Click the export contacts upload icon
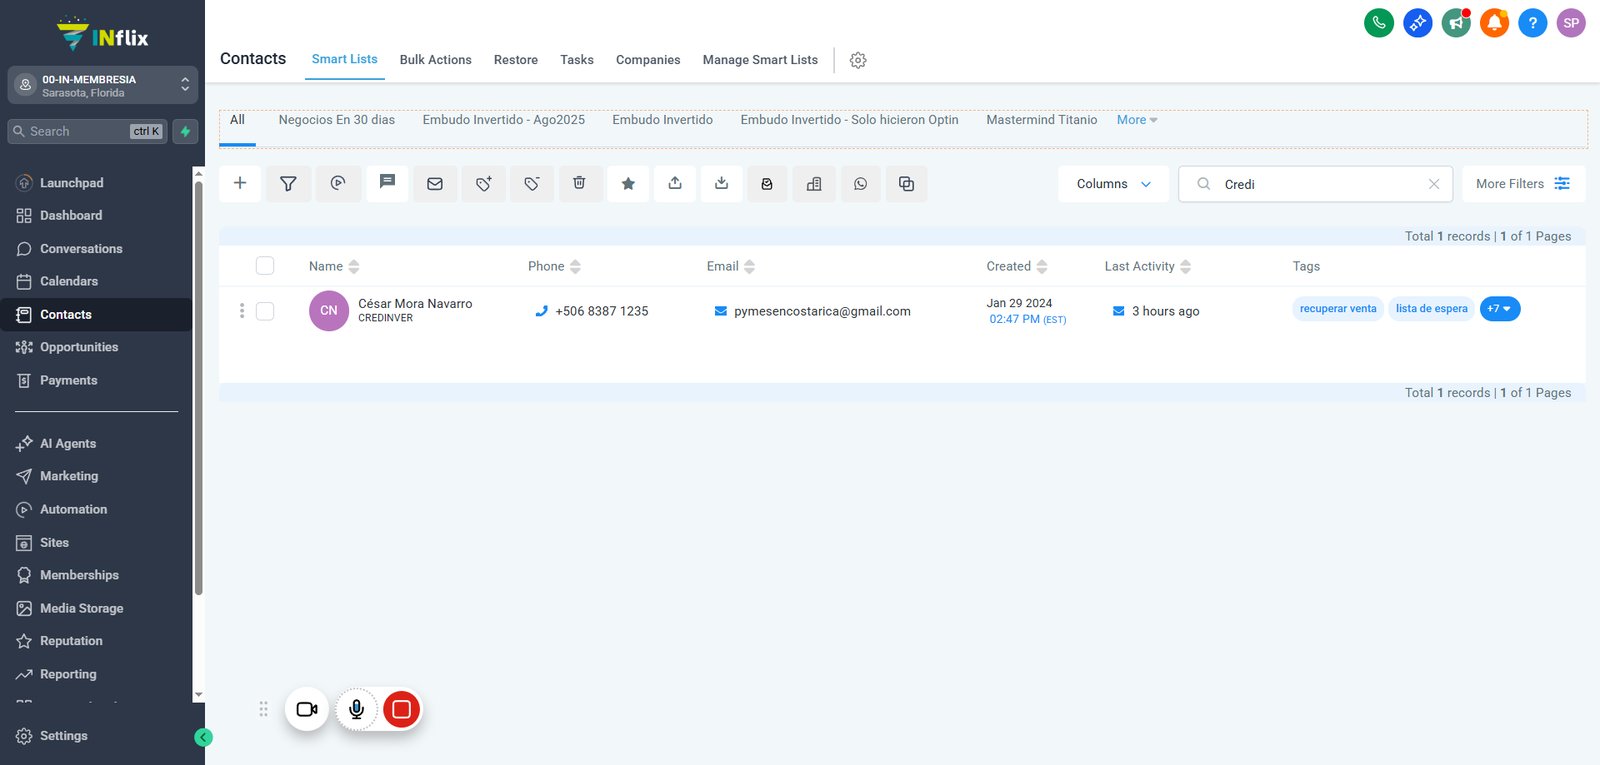Screen dimensions: 1600x765 (x=676, y=184)
